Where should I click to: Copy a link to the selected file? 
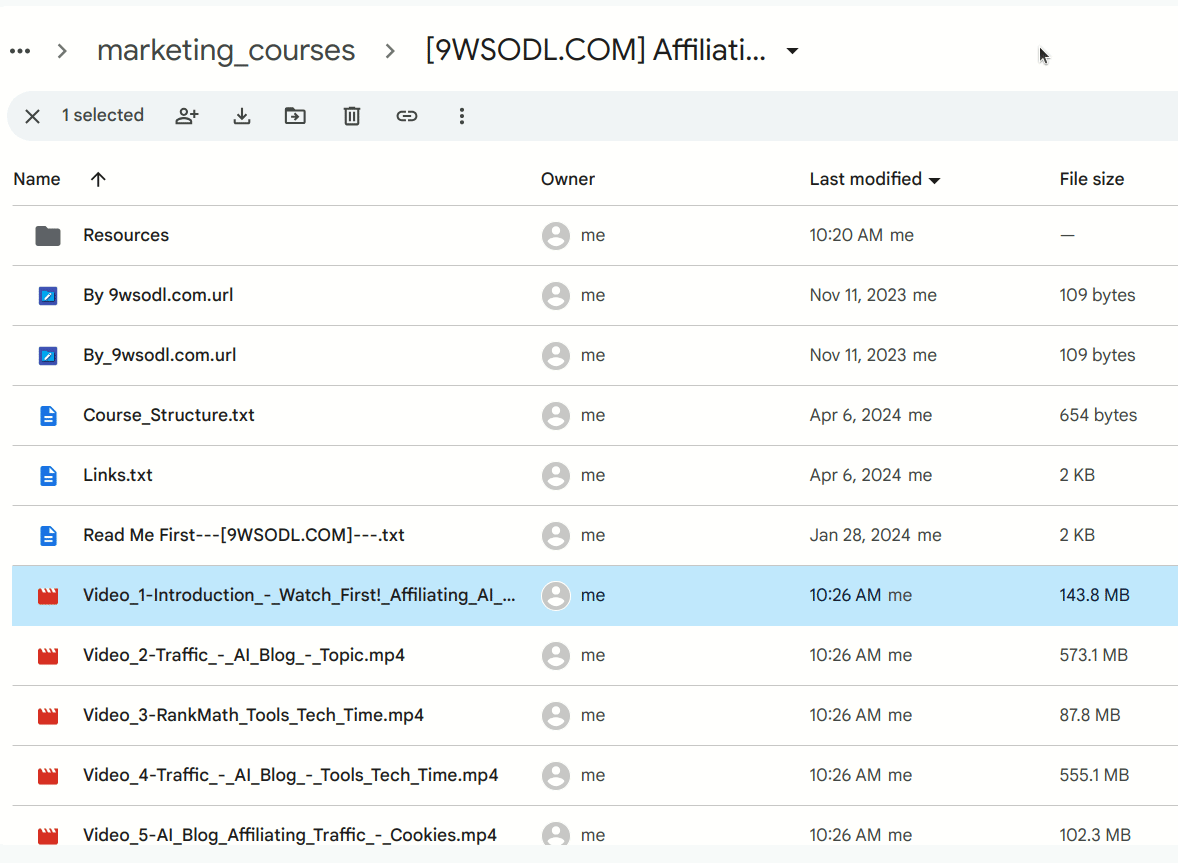point(407,116)
